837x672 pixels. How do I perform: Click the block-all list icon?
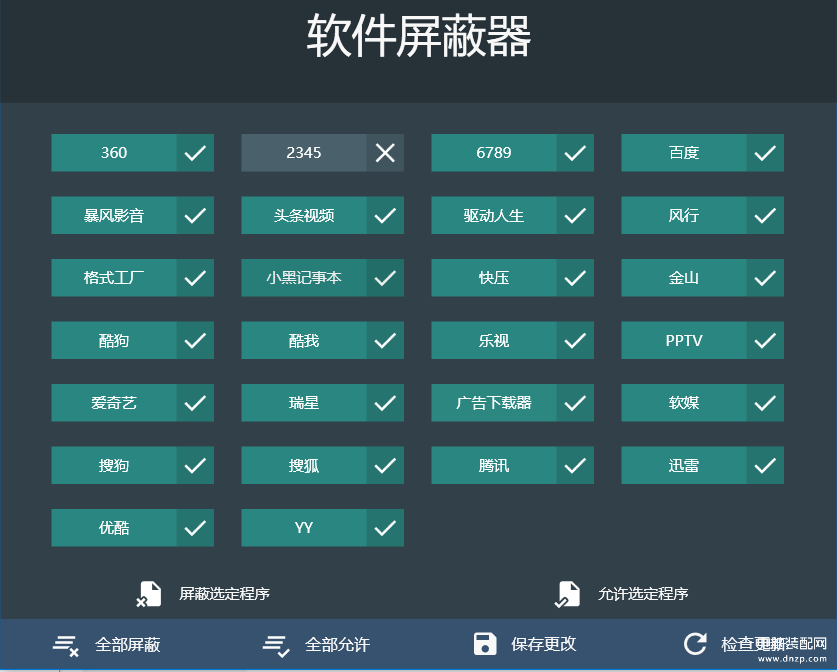tap(66, 645)
